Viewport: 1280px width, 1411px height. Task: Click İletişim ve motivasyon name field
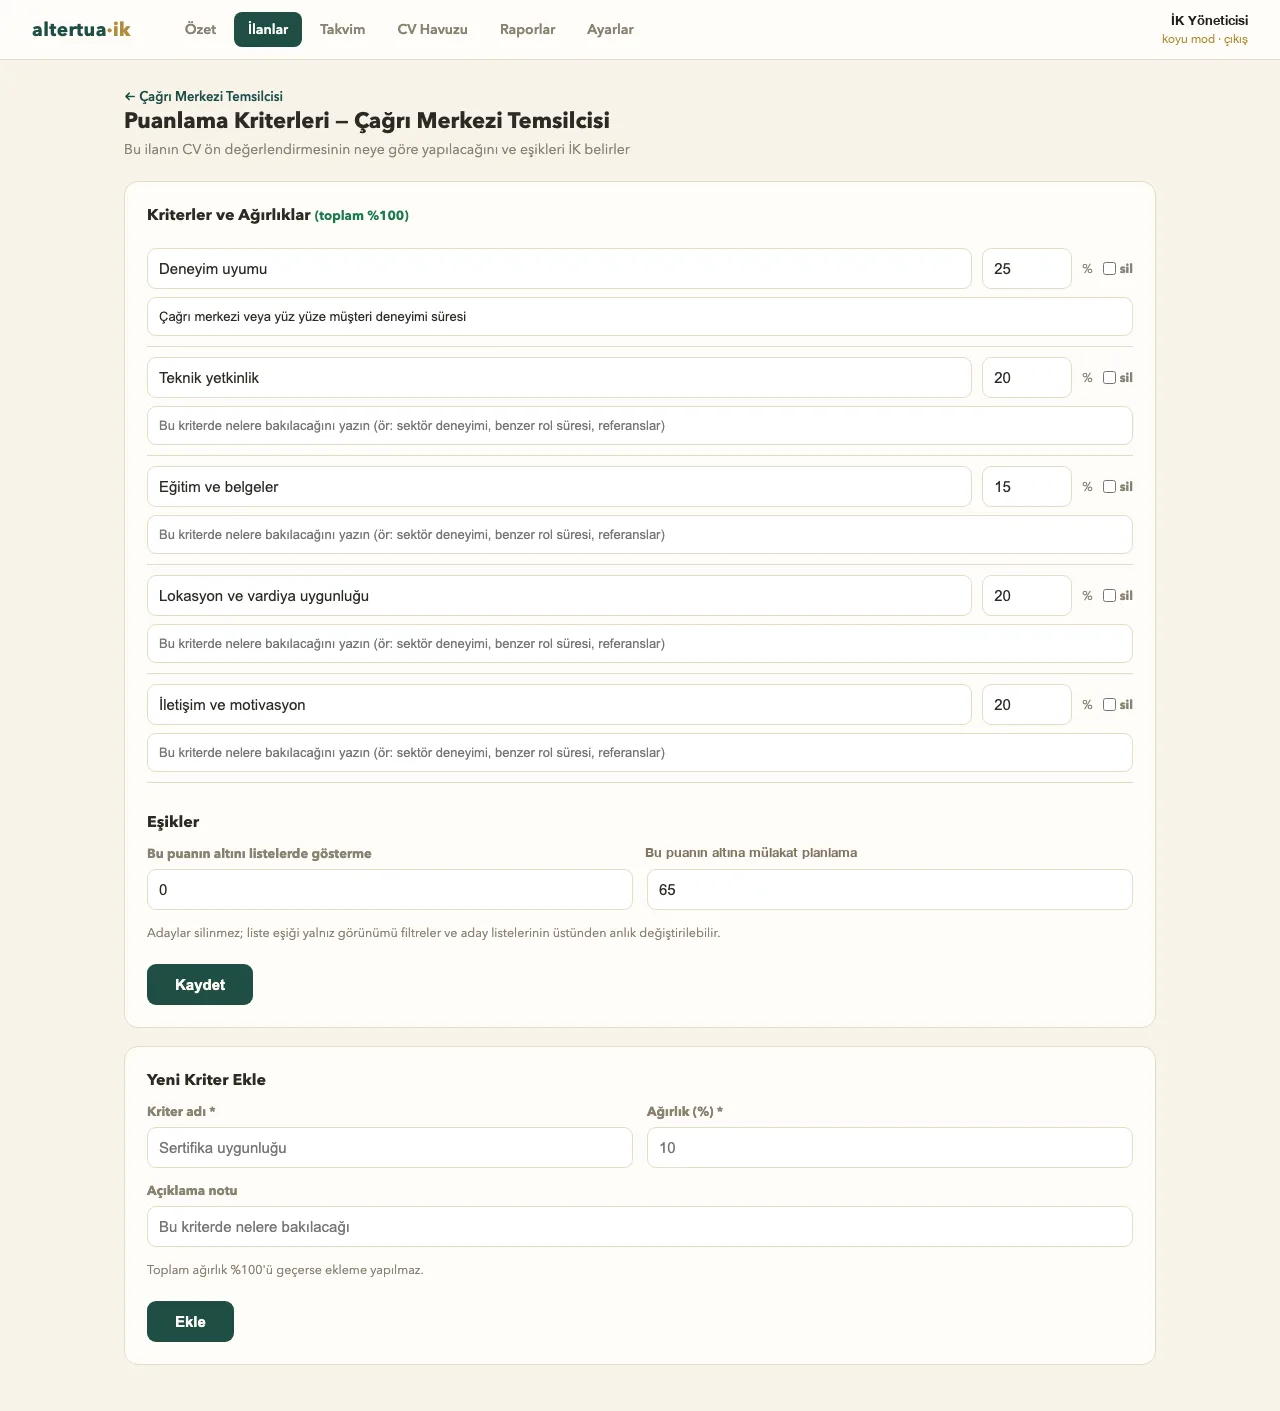pos(559,704)
